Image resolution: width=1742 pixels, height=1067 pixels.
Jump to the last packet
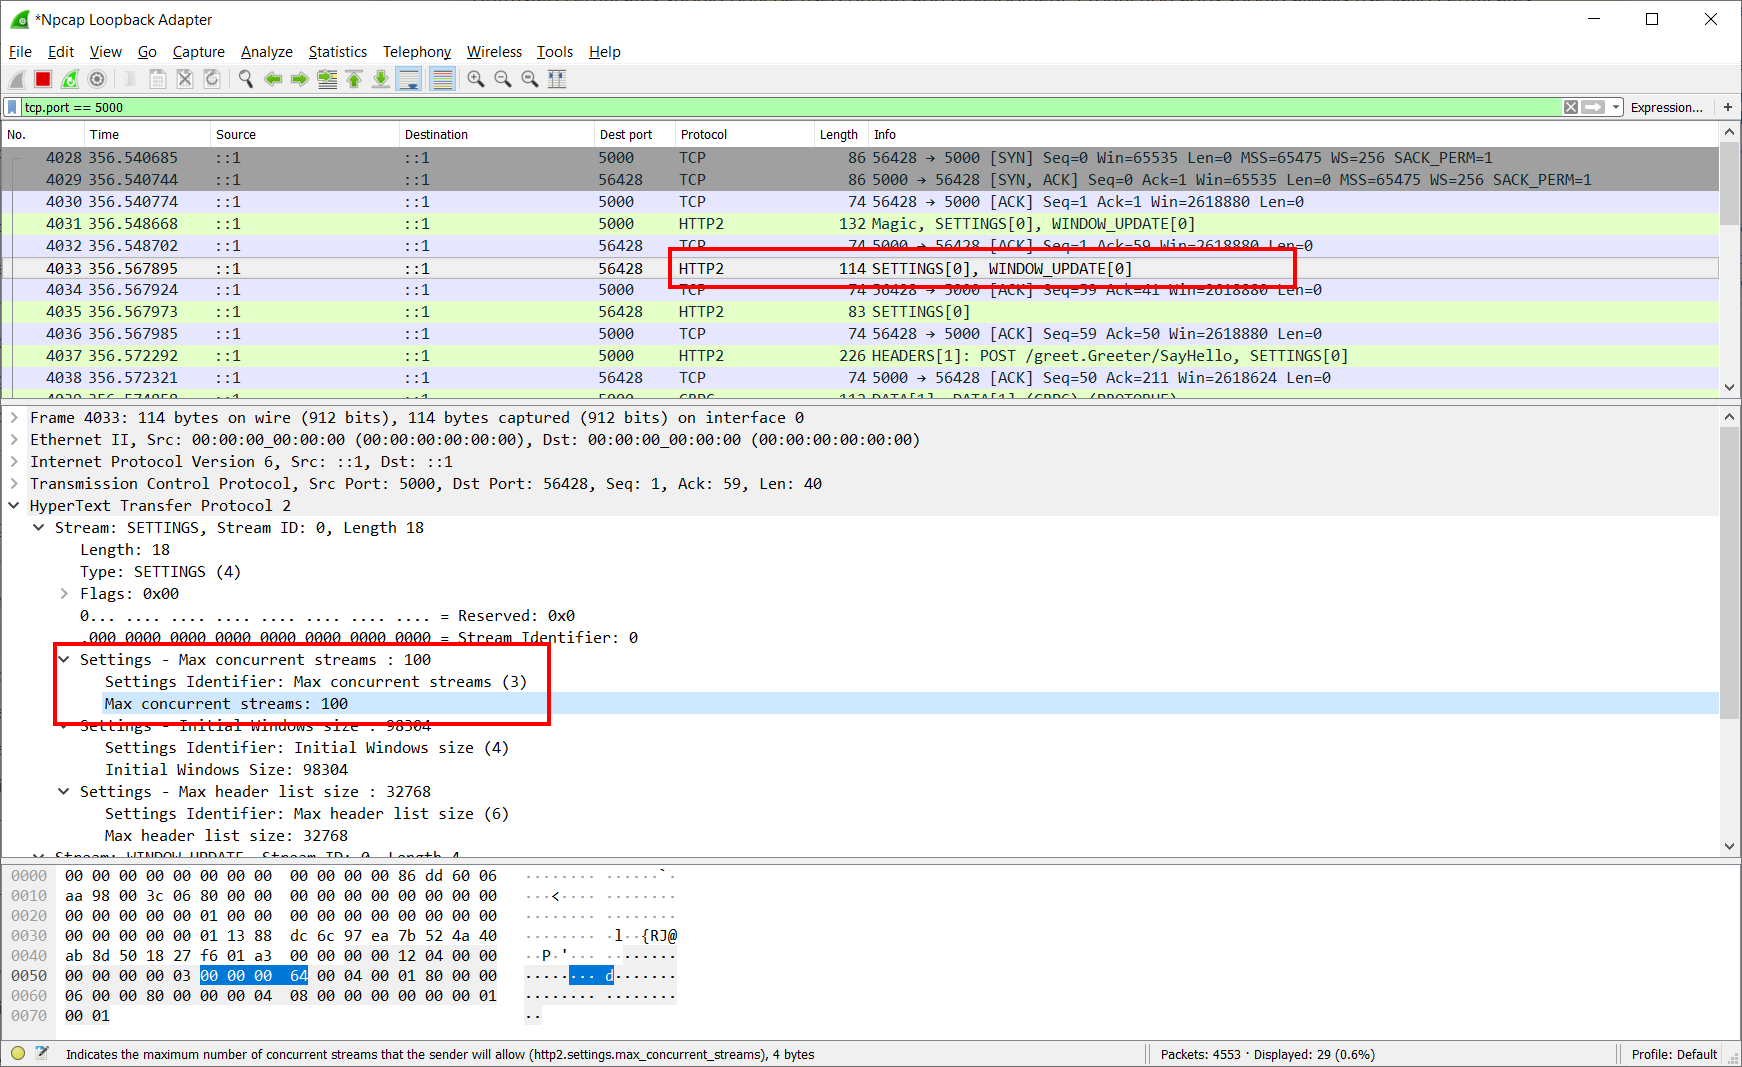(381, 79)
